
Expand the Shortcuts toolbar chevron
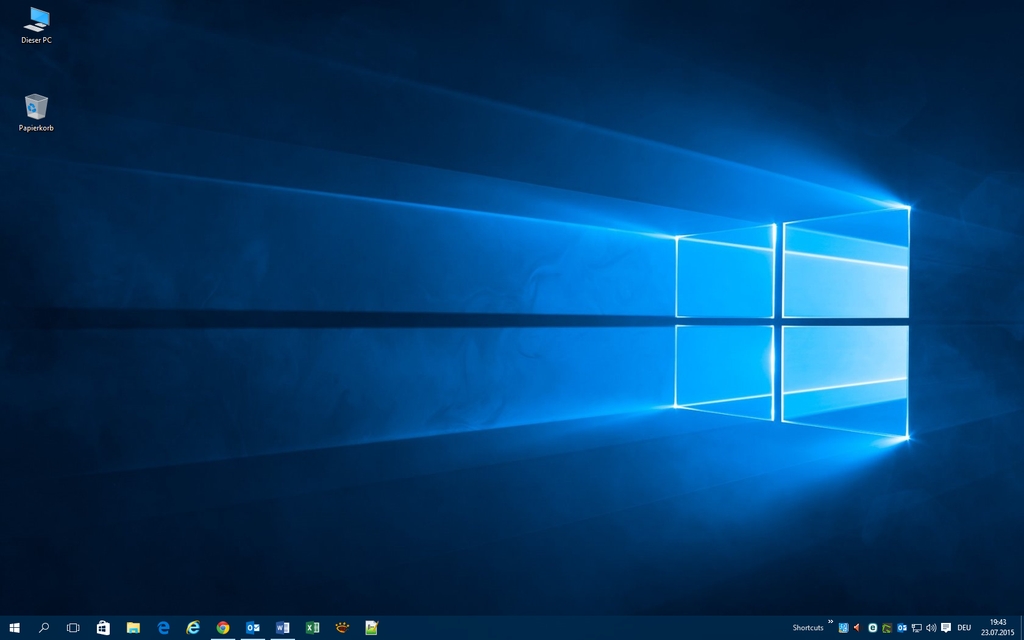coord(831,622)
